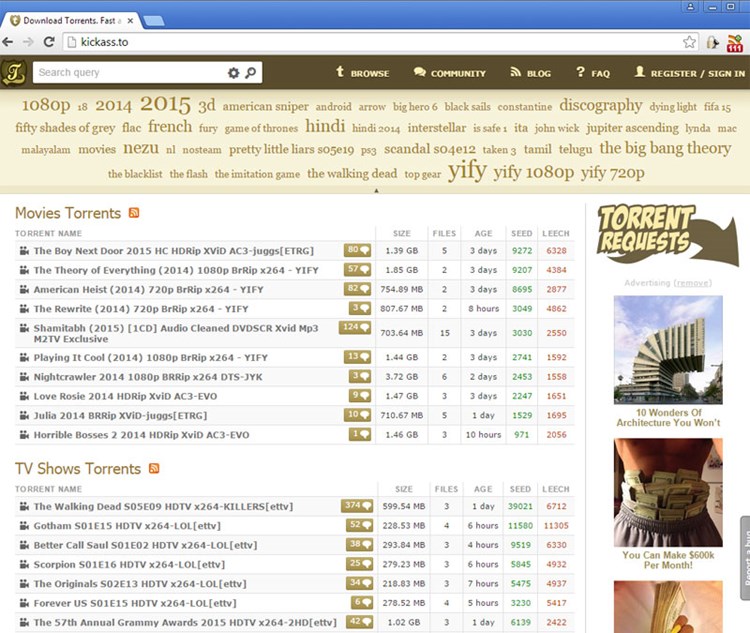
Task: Open the 374 comments badge for The Walking Dead
Action: click(x=357, y=506)
